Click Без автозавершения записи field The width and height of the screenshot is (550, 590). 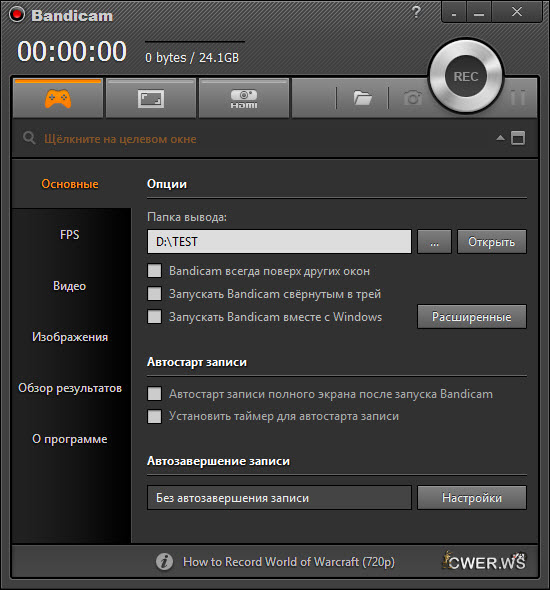click(x=279, y=498)
